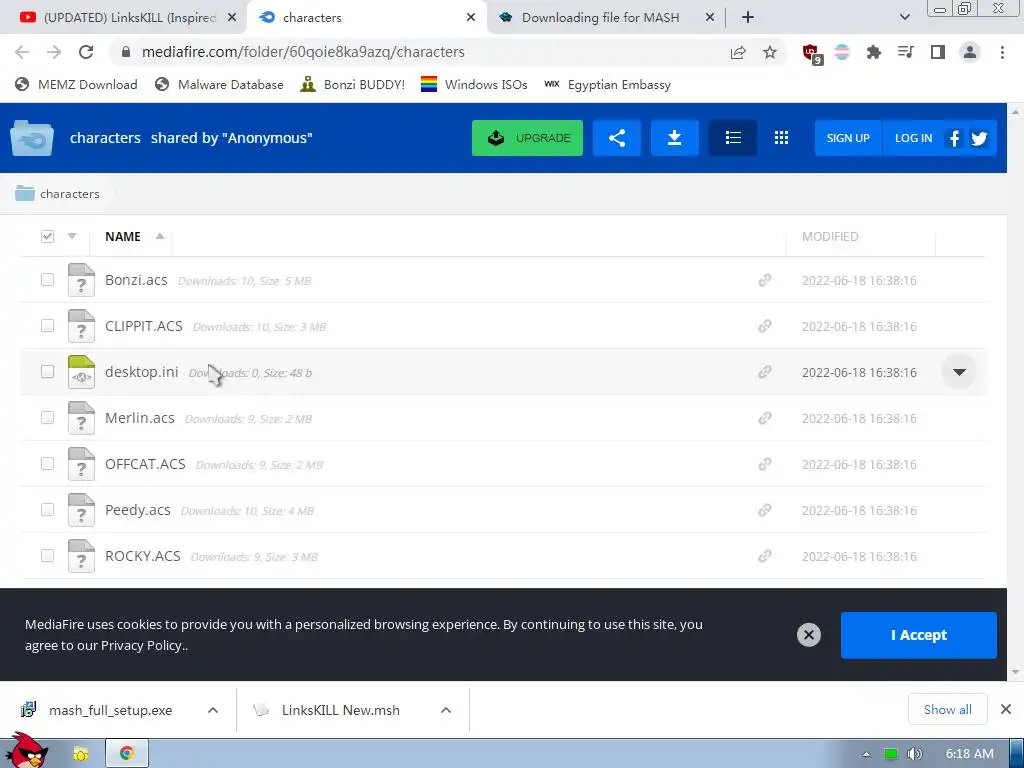Check the Merlin.acs checkbox
This screenshot has width=1024, height=768.
[47, 417]
